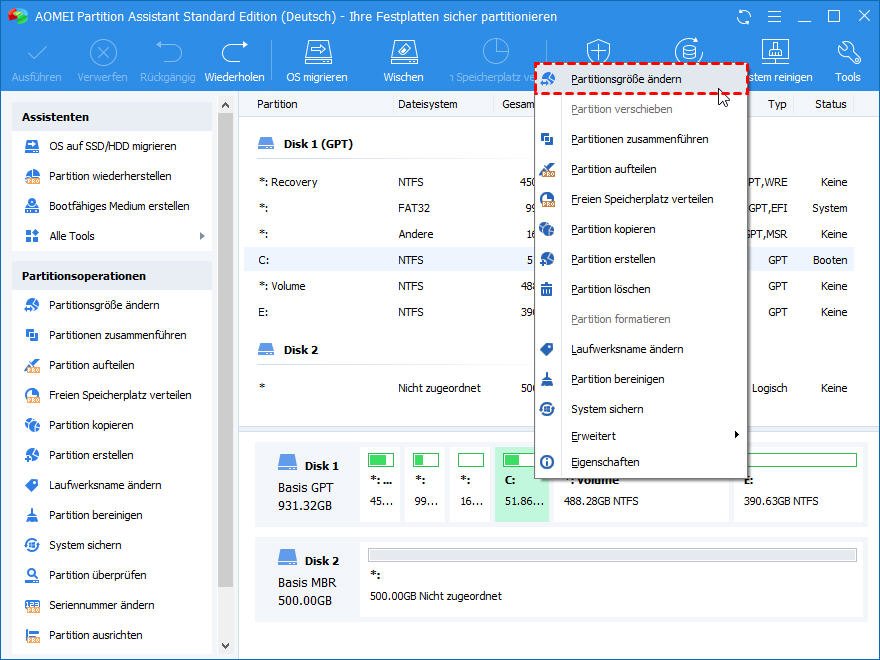880x660 pixels.
Task: Open Eigenschaften from context menu
Action: point(640,462)
